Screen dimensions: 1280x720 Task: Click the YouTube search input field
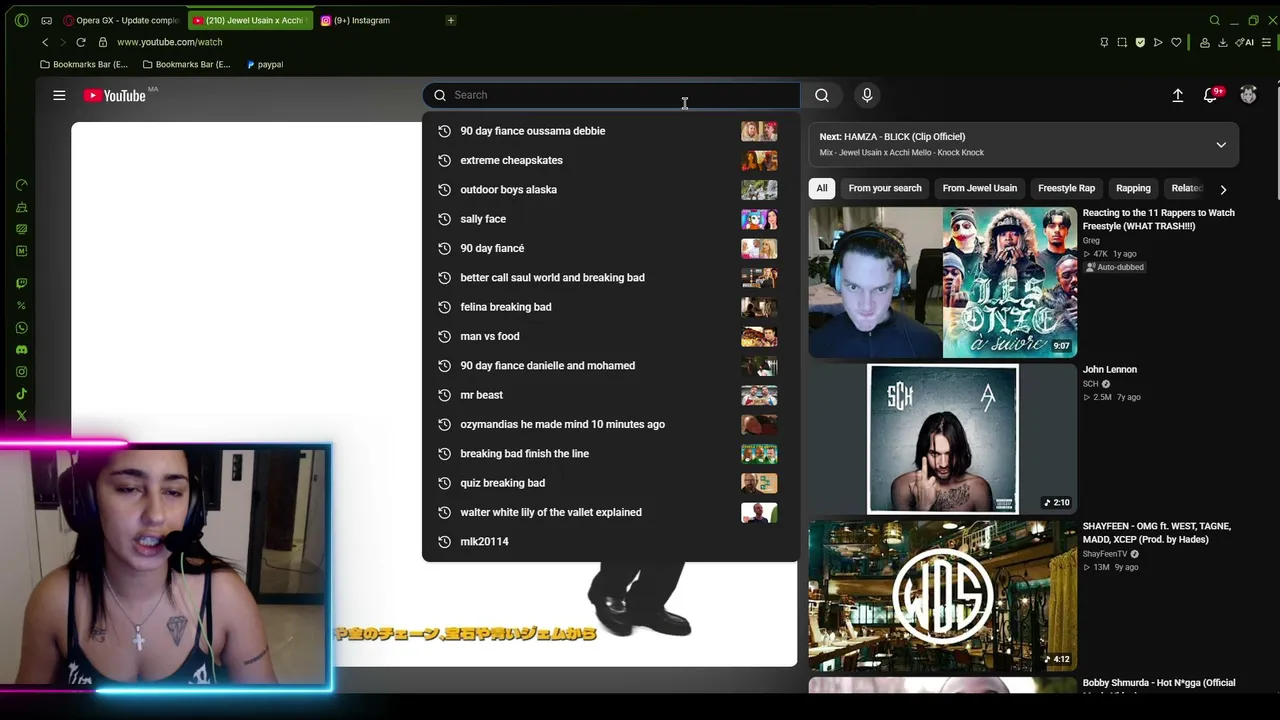point(610,95)
